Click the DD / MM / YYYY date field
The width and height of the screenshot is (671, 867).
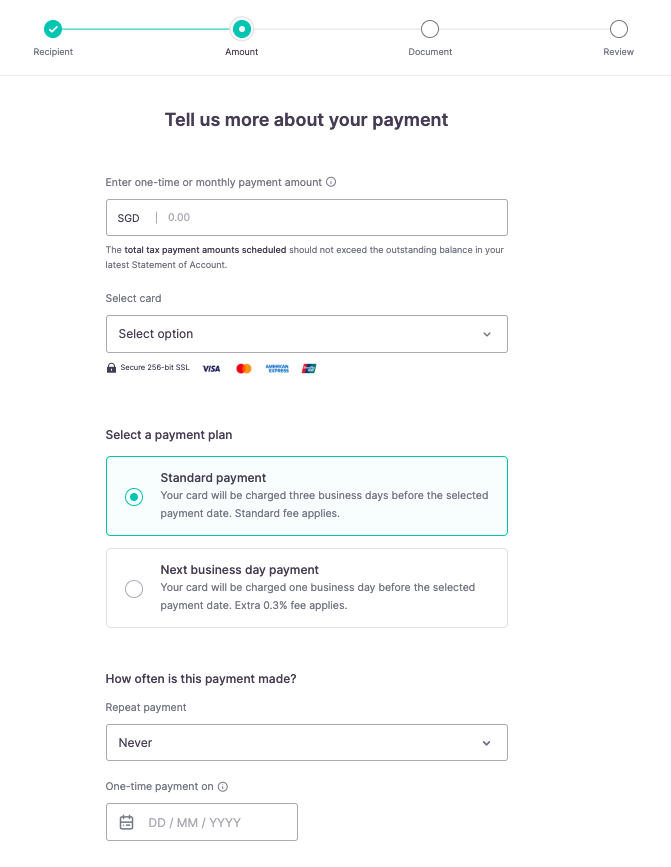point(210,823)
